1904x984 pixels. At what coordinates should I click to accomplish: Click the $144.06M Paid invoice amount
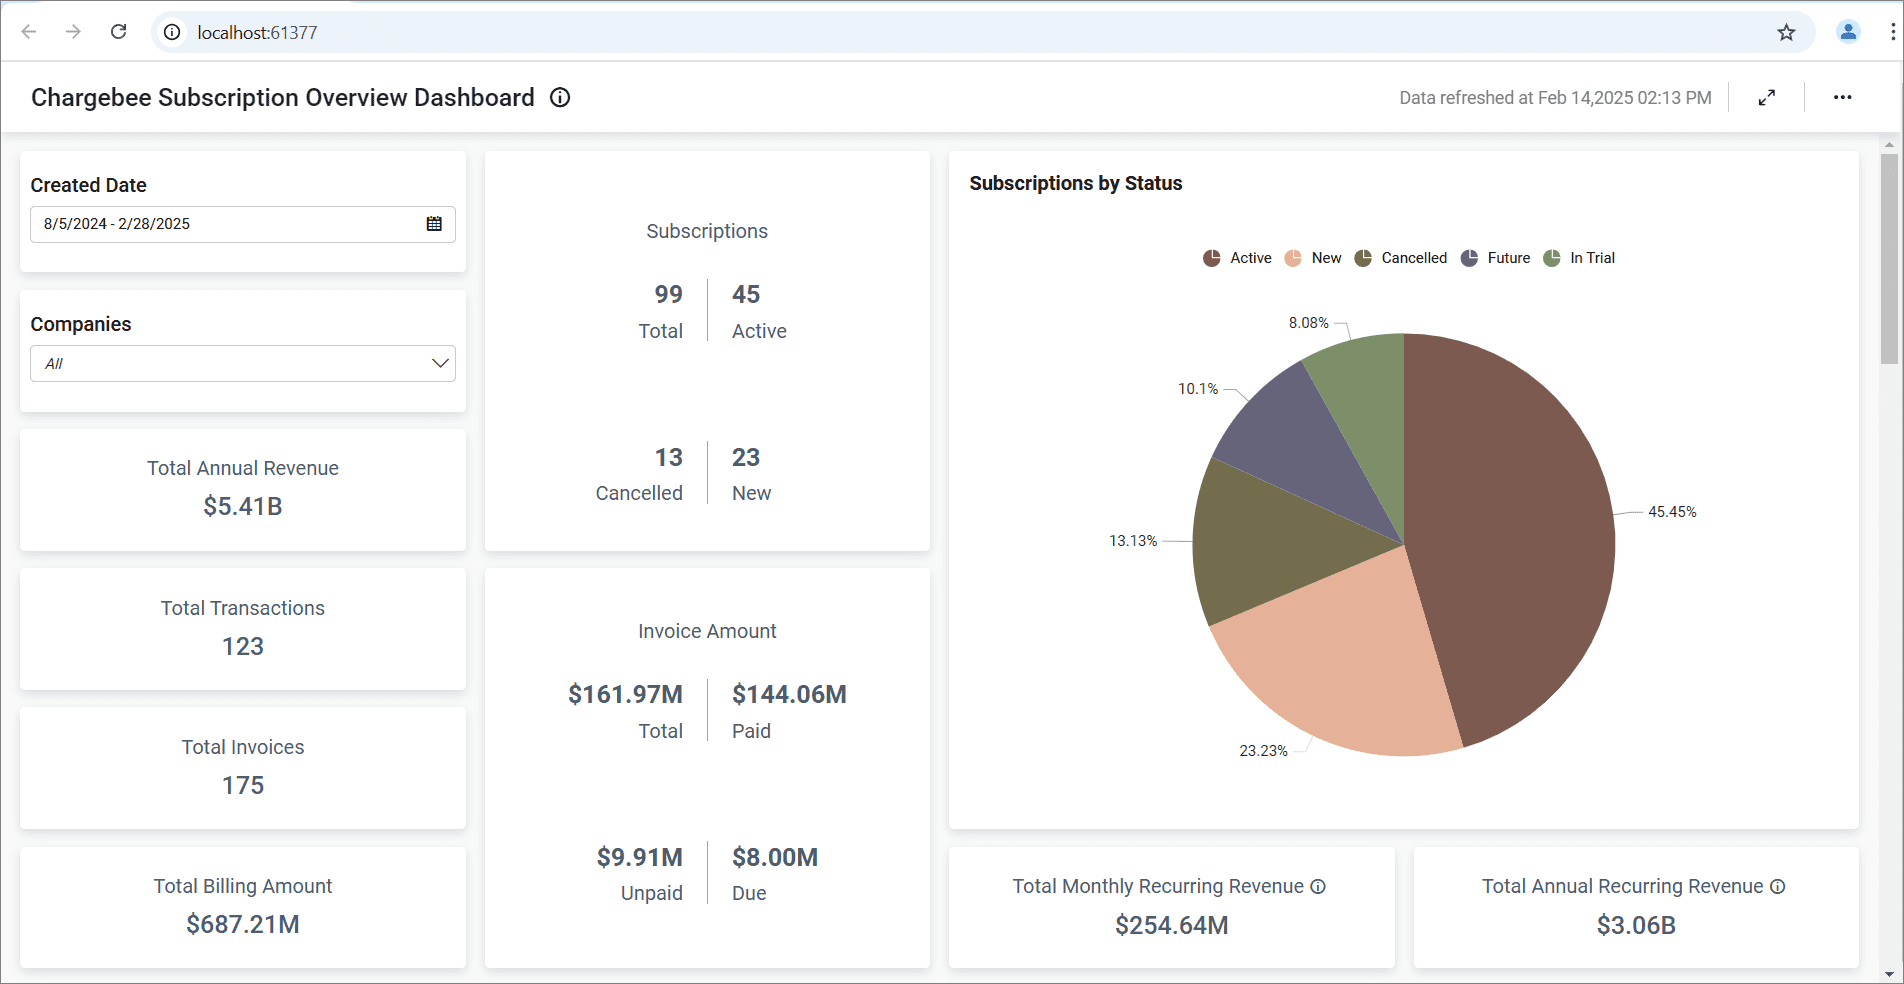(x=789, y=695)
